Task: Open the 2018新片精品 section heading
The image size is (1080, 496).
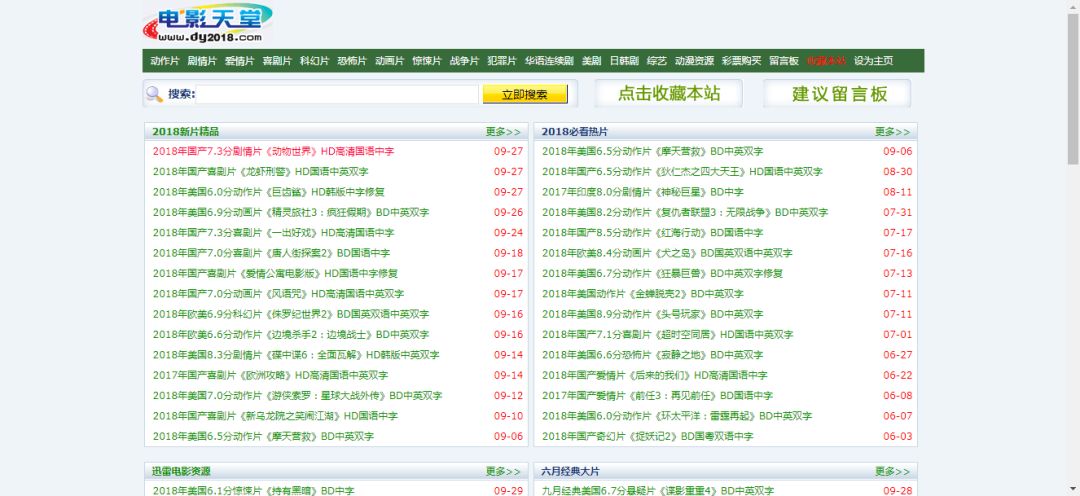Action: 186,132
